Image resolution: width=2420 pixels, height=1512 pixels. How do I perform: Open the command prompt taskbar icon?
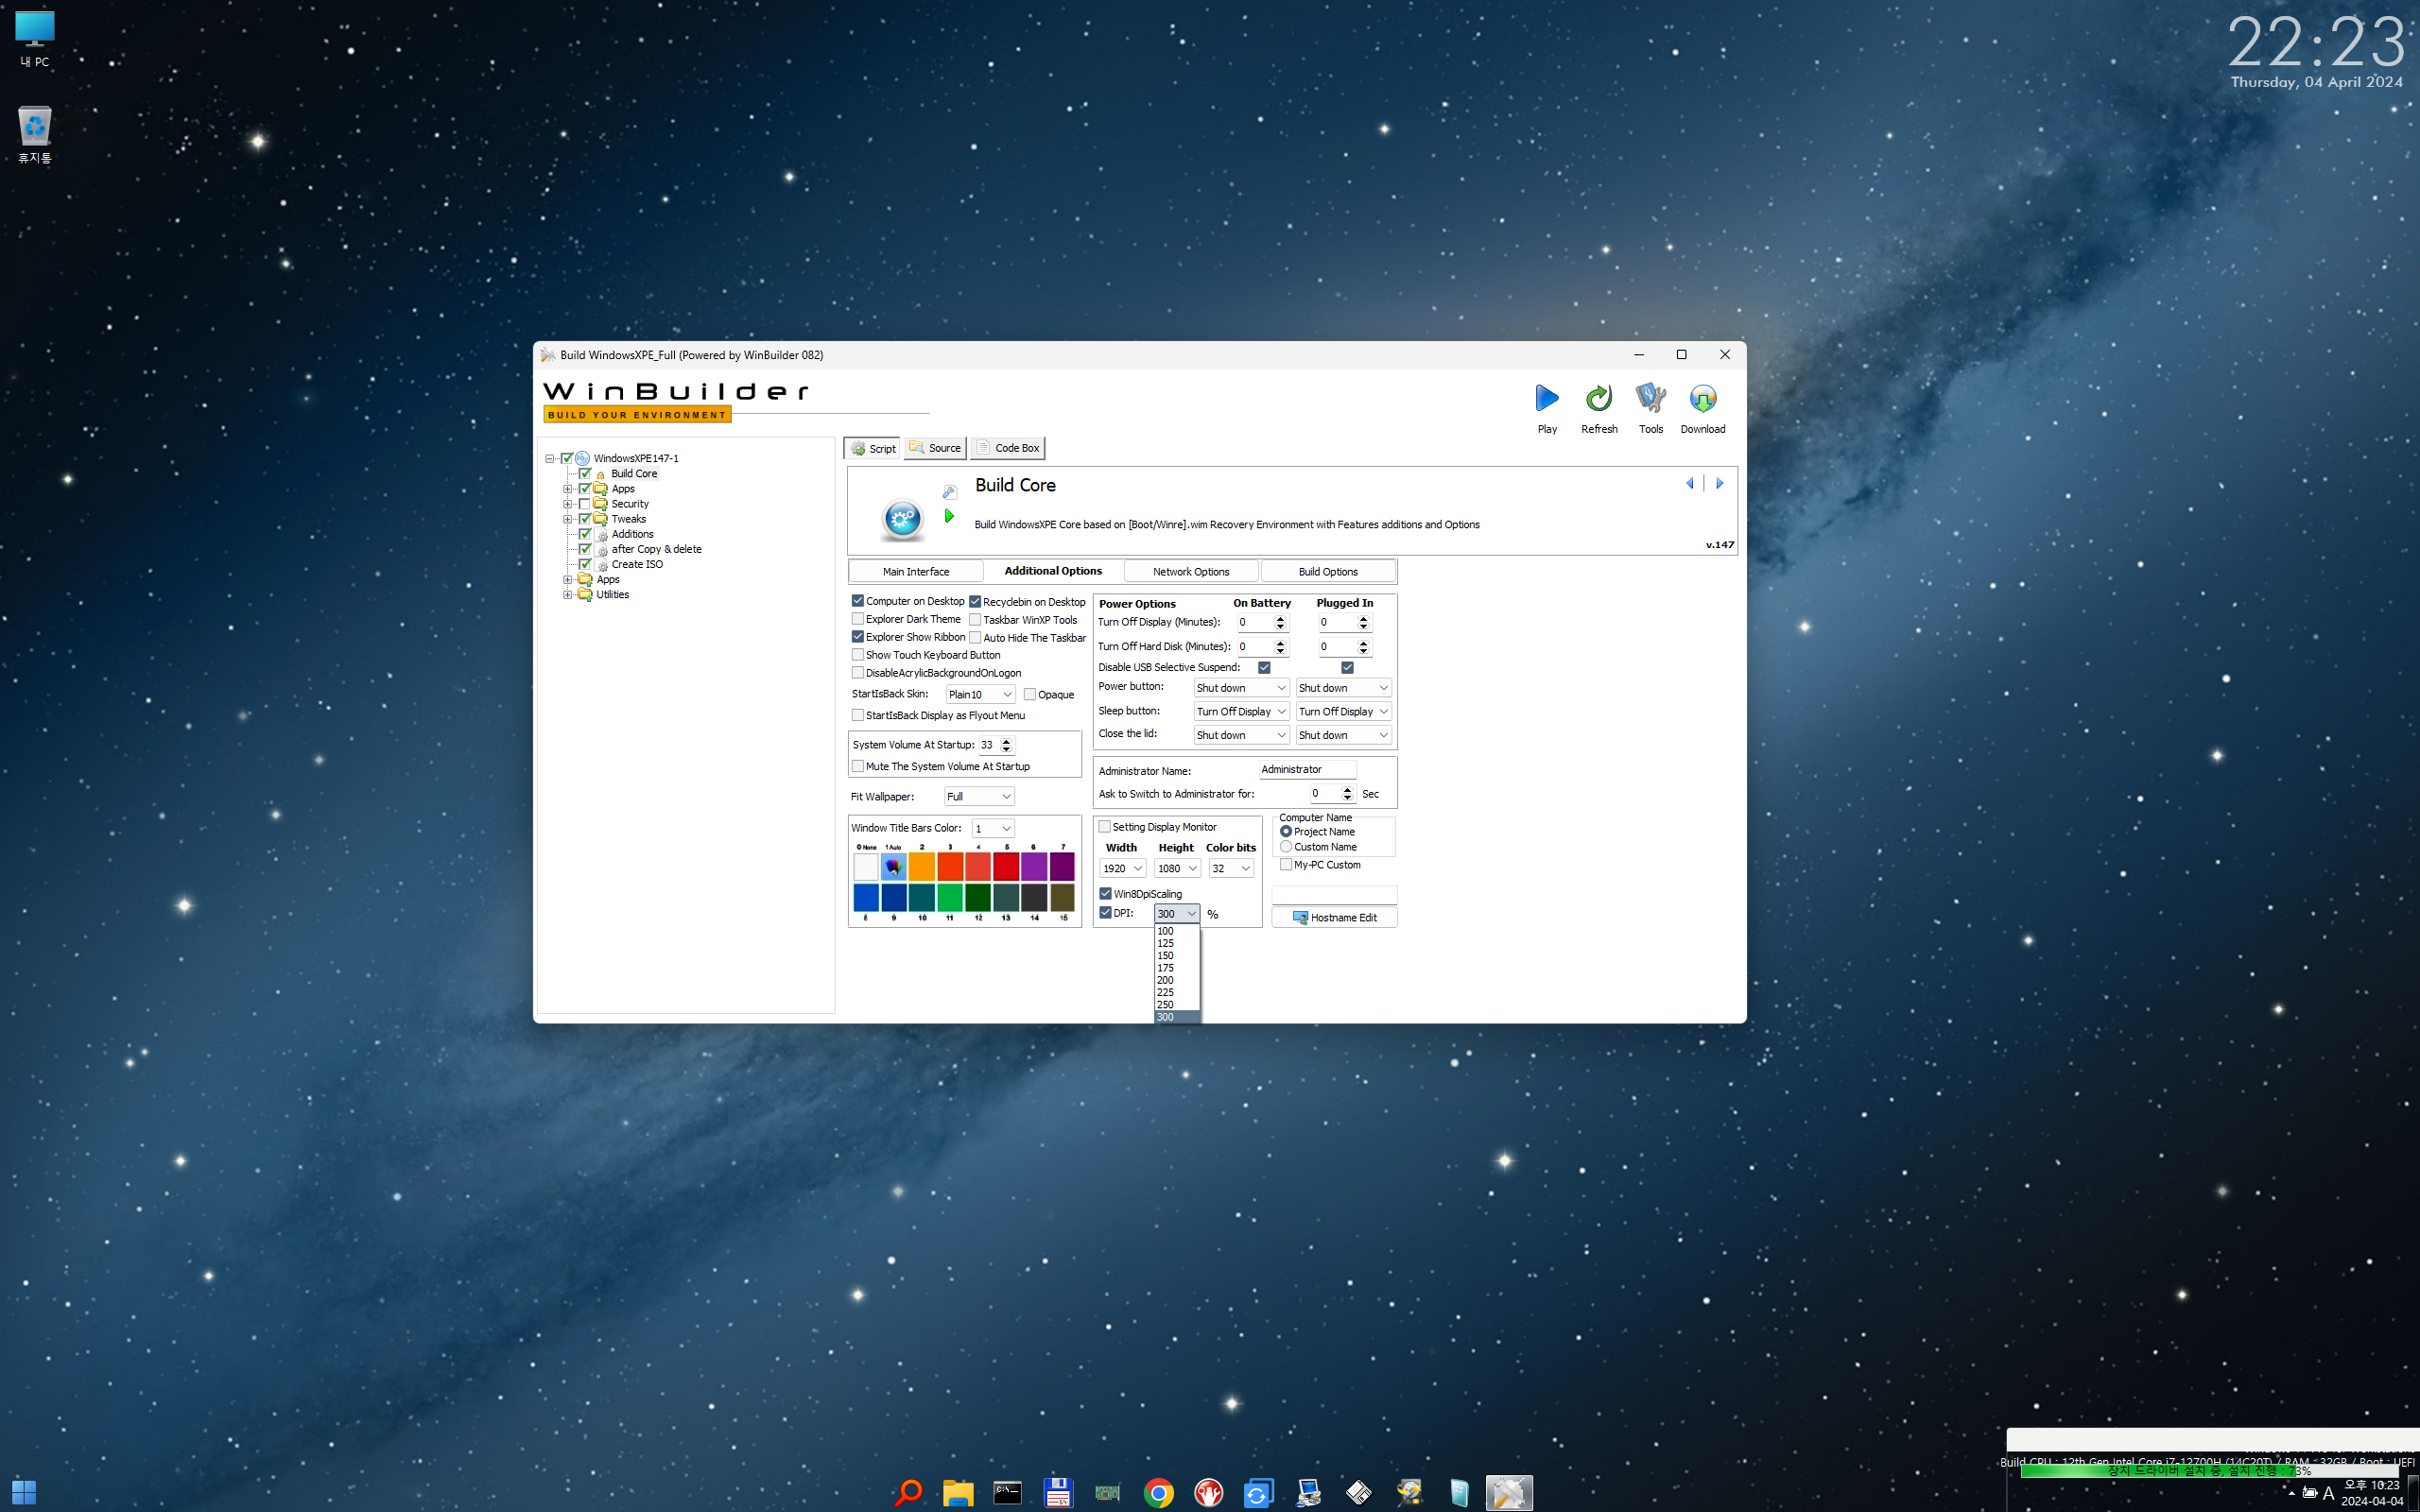point(1008,1493)
